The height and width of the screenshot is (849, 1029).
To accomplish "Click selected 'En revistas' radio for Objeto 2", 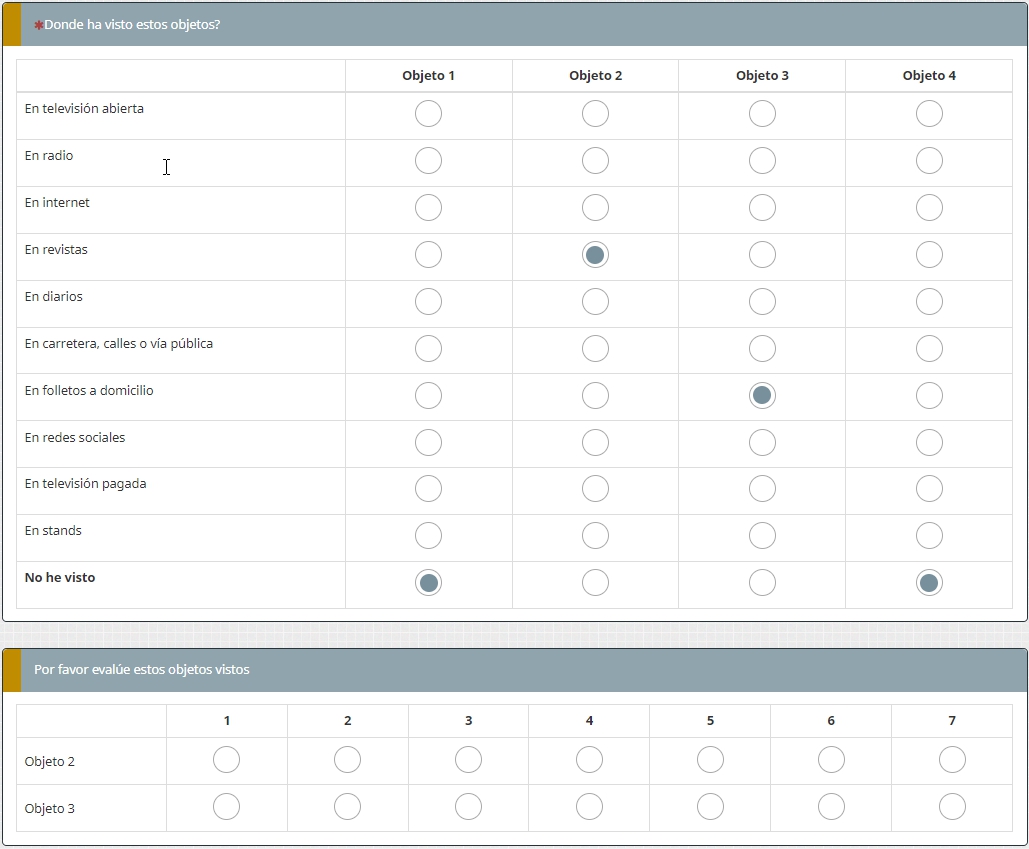I will (x=595, y=255).
